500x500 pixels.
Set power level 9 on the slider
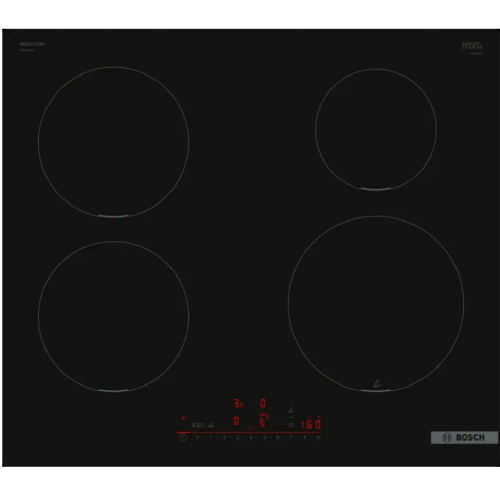[318, 437]
